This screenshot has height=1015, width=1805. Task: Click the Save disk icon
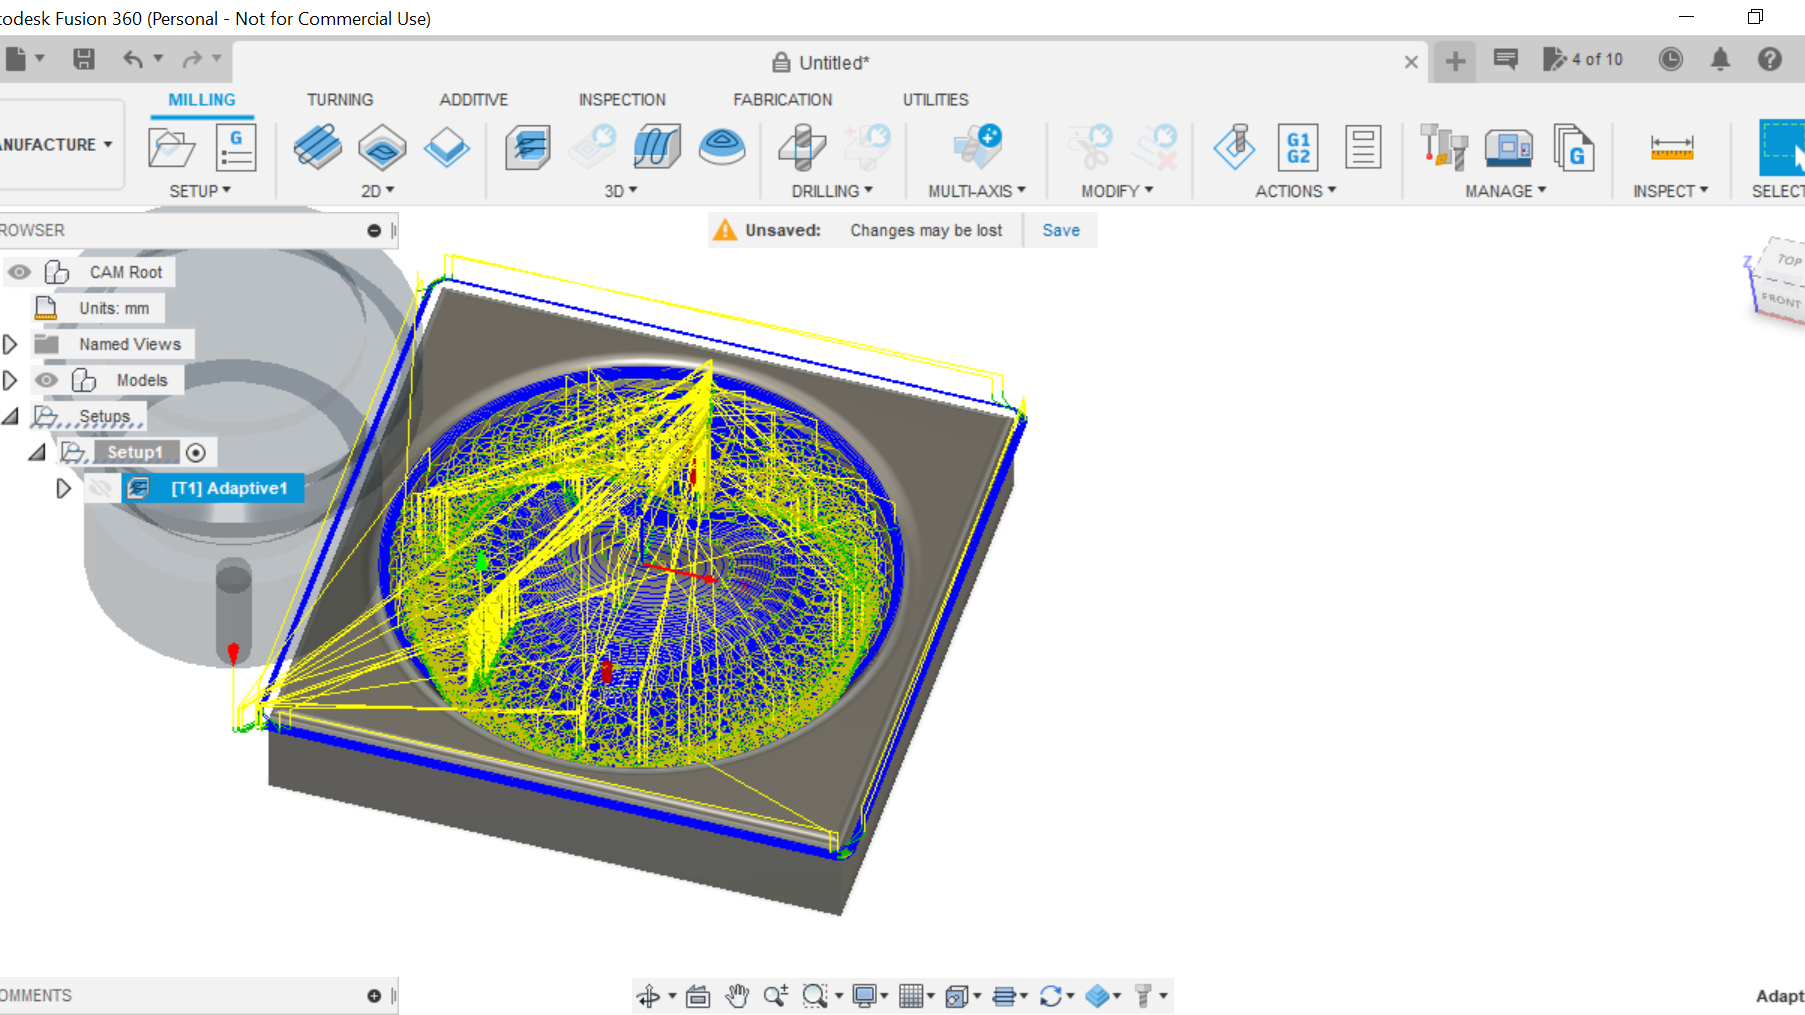(84, 59)
